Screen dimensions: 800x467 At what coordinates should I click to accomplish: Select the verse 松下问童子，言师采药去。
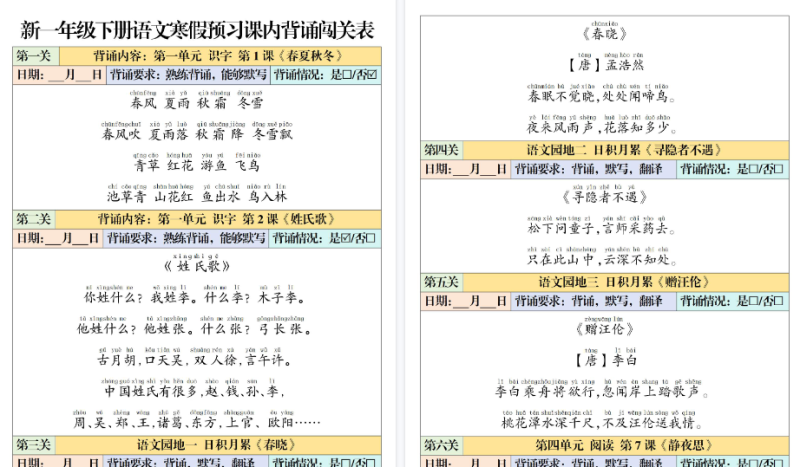tap(602, 228)
